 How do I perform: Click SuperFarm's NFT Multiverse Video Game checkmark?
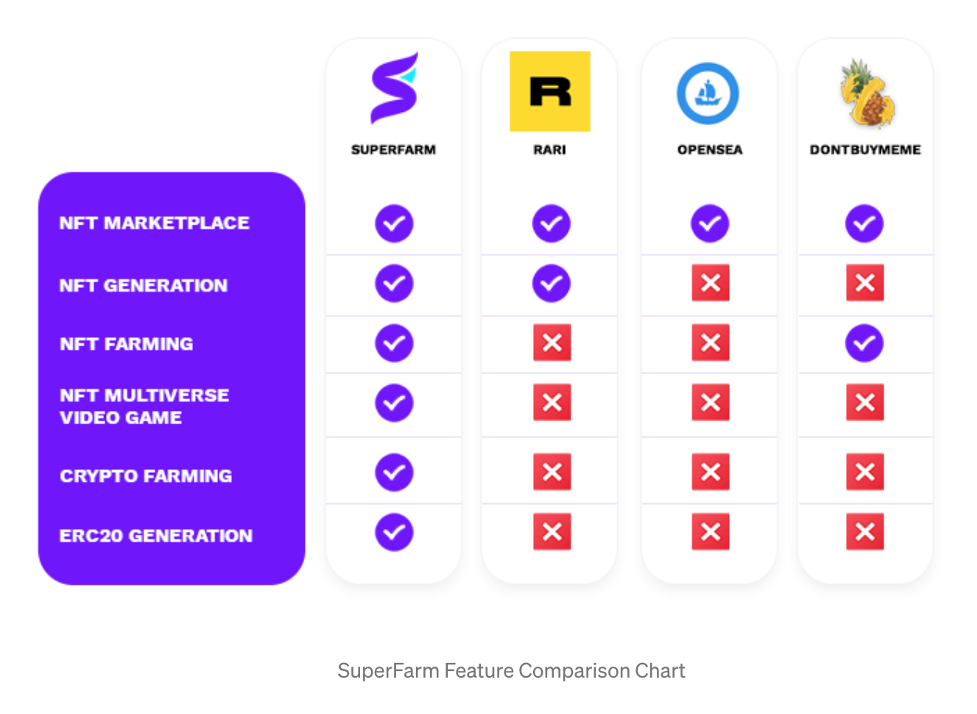coord(394,403)
